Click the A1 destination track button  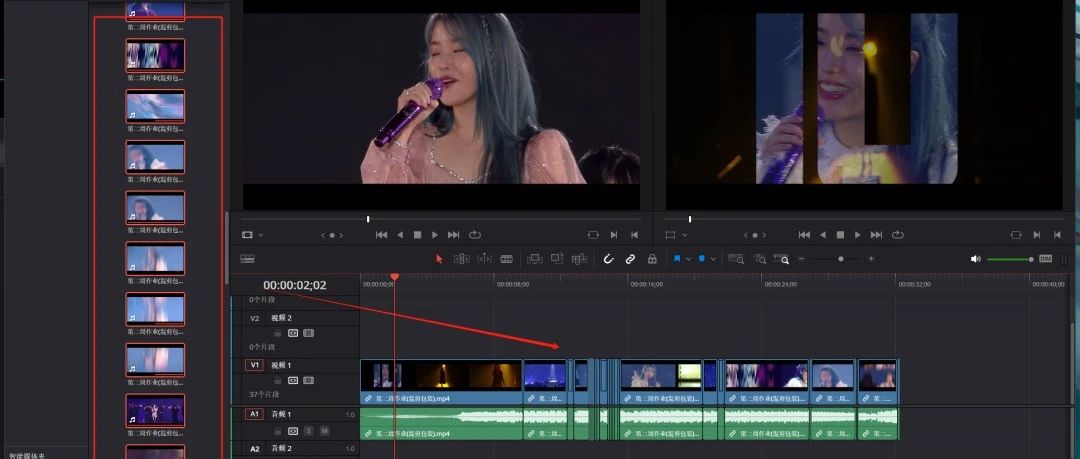(254, 414)
